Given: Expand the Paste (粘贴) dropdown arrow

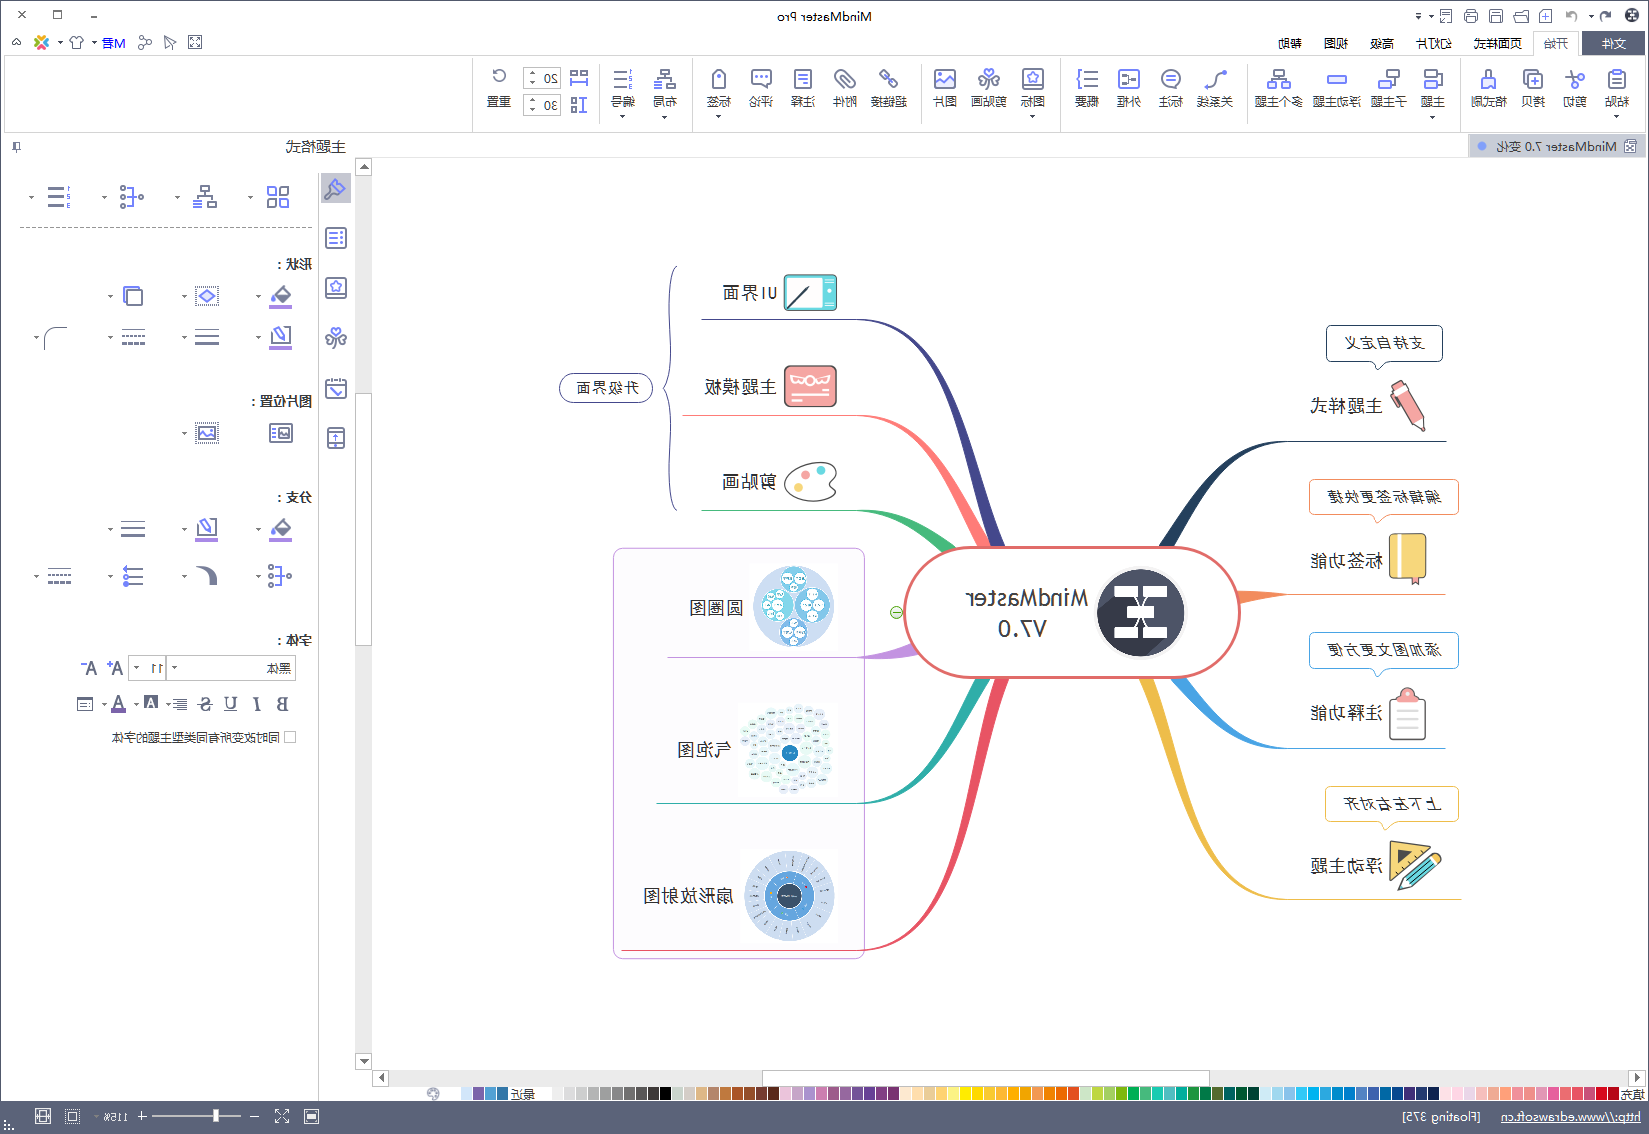Looking at the screenshot, I should 1616,117.
